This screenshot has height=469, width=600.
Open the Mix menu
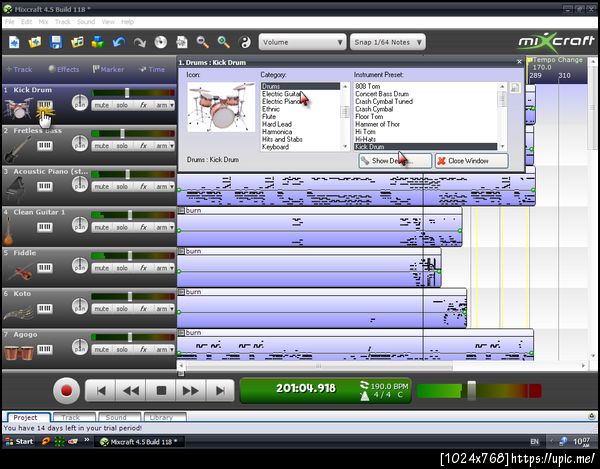point(43,22)
